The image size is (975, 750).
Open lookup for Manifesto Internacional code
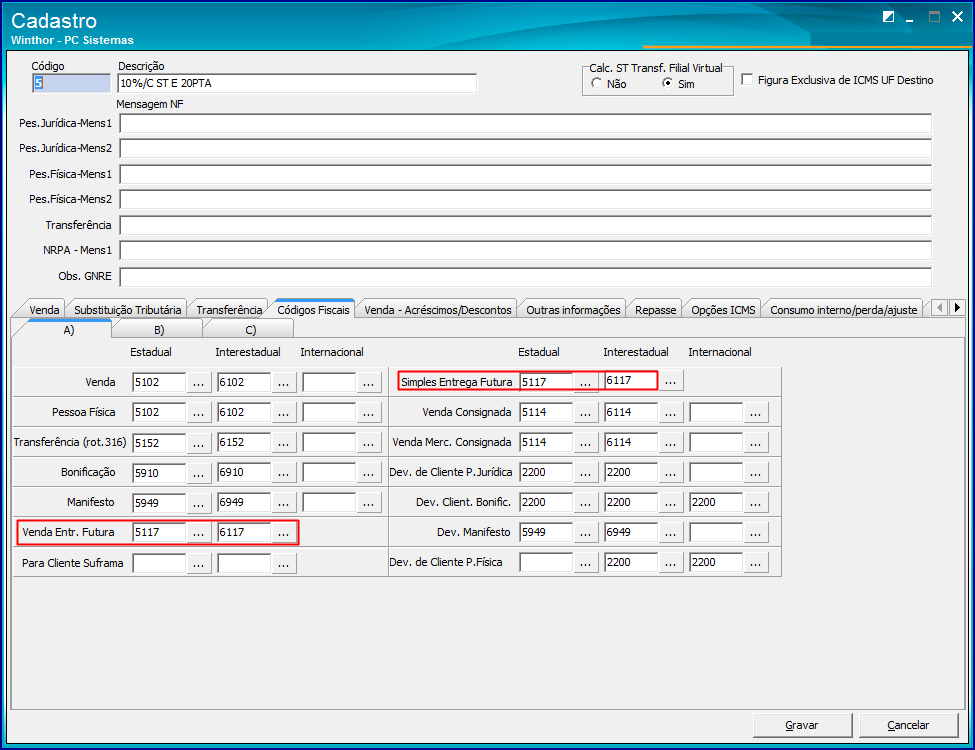369,502
